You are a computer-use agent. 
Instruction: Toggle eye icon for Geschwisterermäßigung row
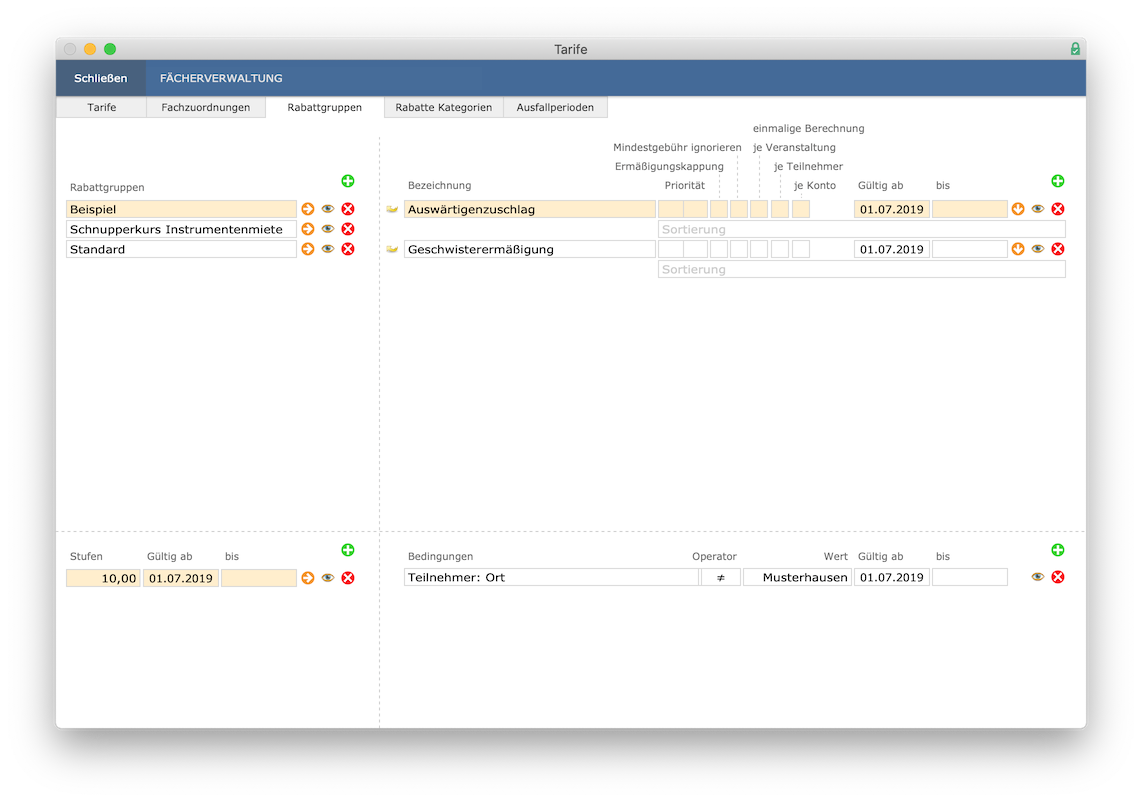point(1038,249)
